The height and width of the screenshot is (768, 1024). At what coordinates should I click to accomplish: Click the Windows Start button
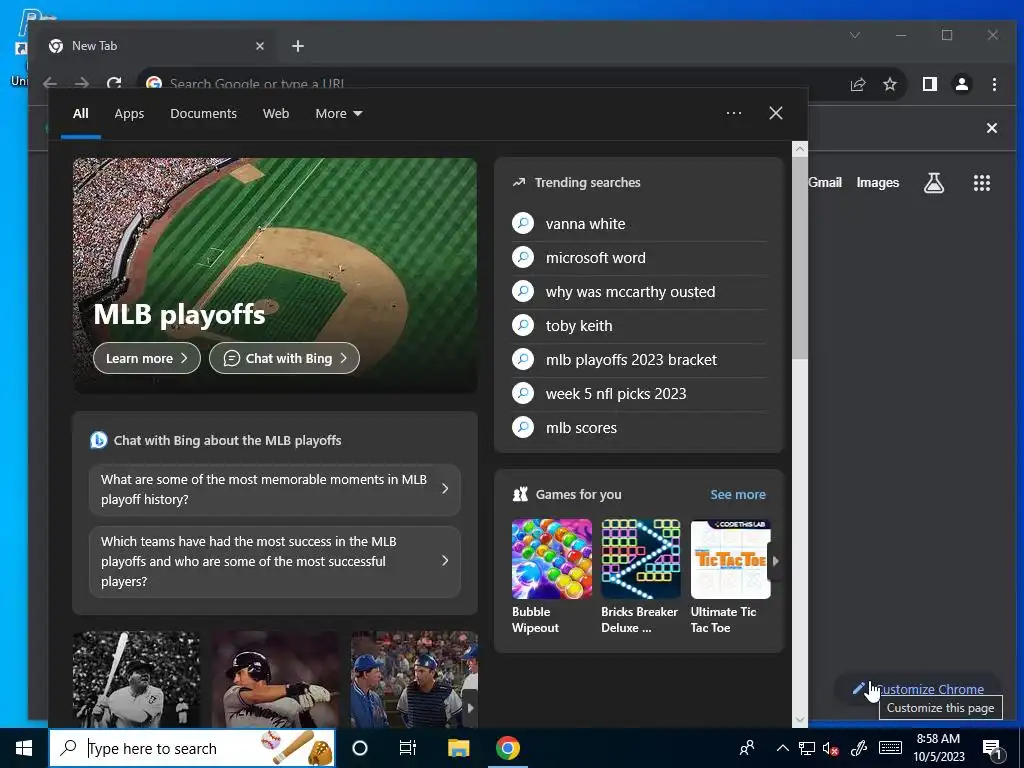24,748
